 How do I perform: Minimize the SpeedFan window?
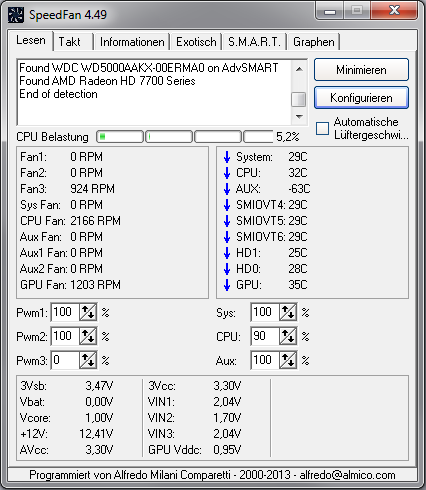click(x=330, y=12)
